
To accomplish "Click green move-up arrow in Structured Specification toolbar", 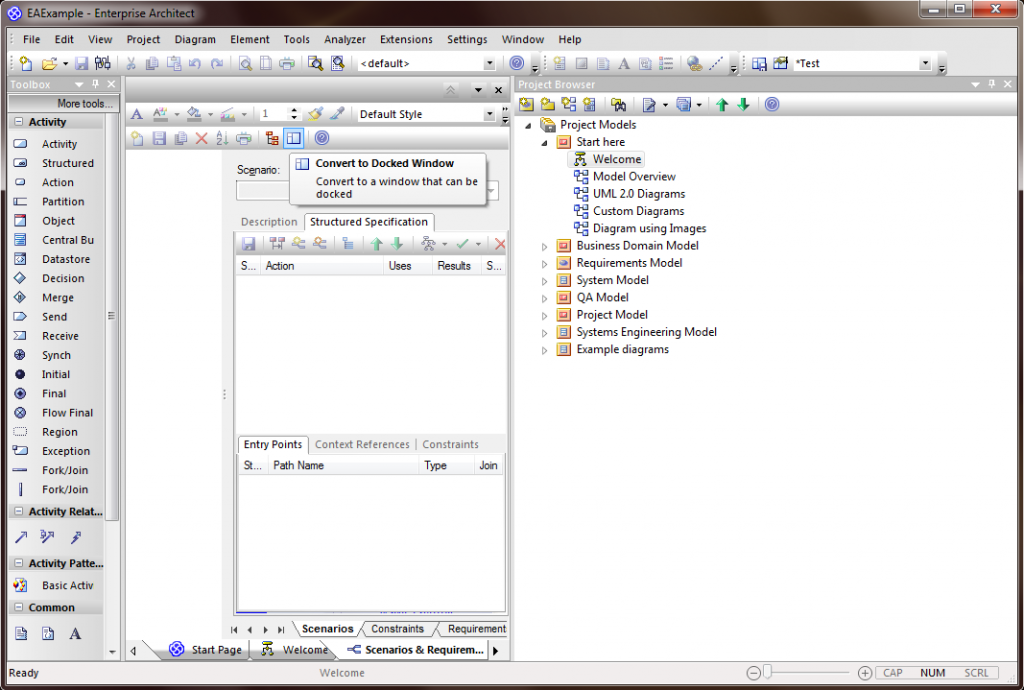I will tap(376, 244).
